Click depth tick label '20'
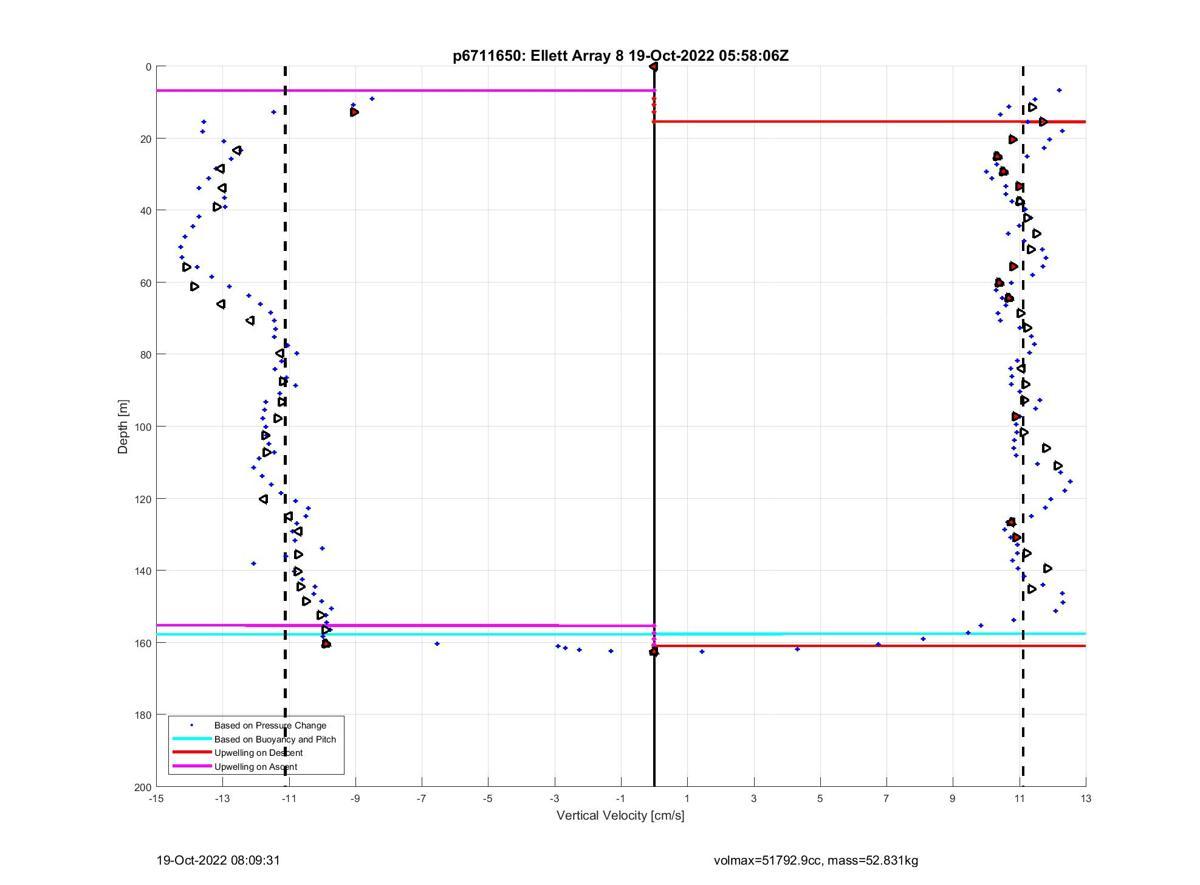The height and width of the screenshot is (885, 1200). point(145,139)
